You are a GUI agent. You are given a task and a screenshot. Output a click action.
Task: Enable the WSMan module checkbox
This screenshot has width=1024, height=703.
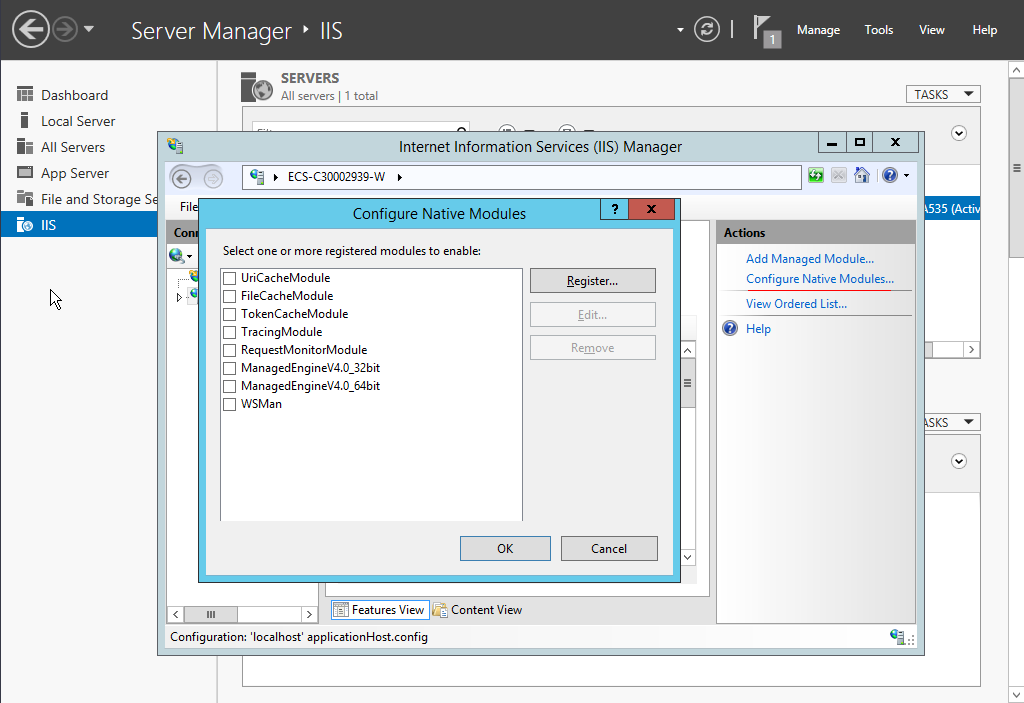click(229, 404)
